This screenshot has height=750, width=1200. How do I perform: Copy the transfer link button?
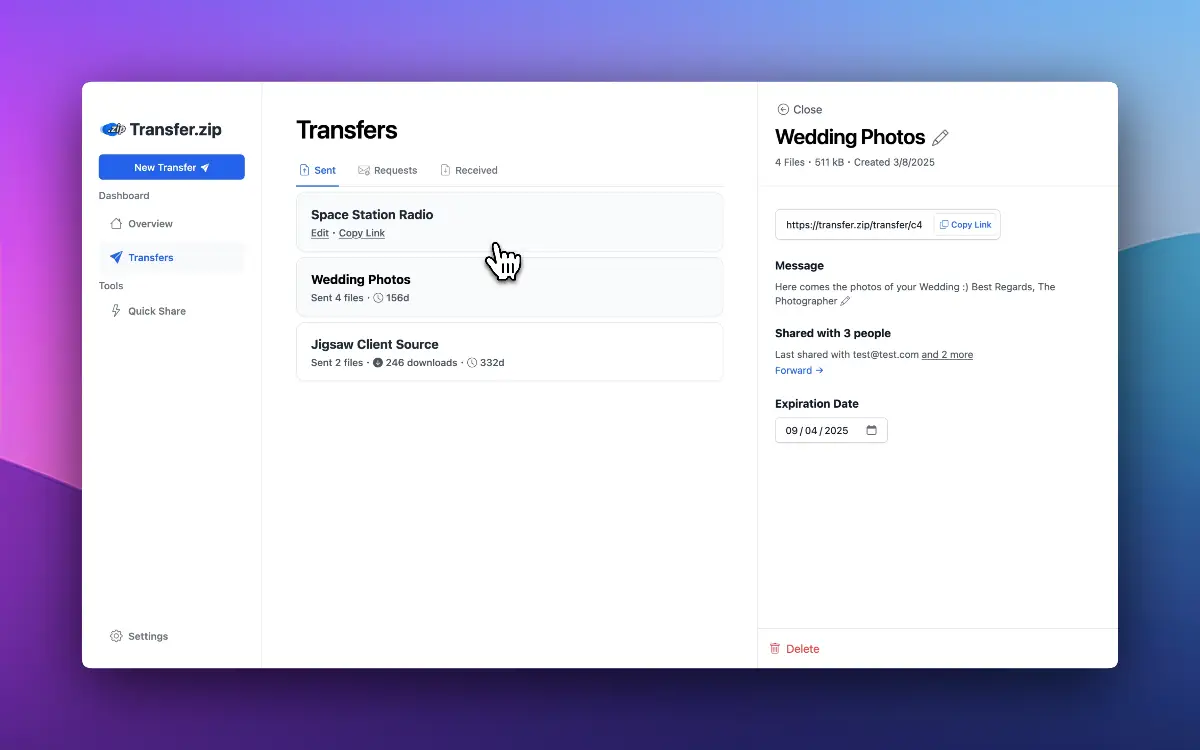(966, 225)
